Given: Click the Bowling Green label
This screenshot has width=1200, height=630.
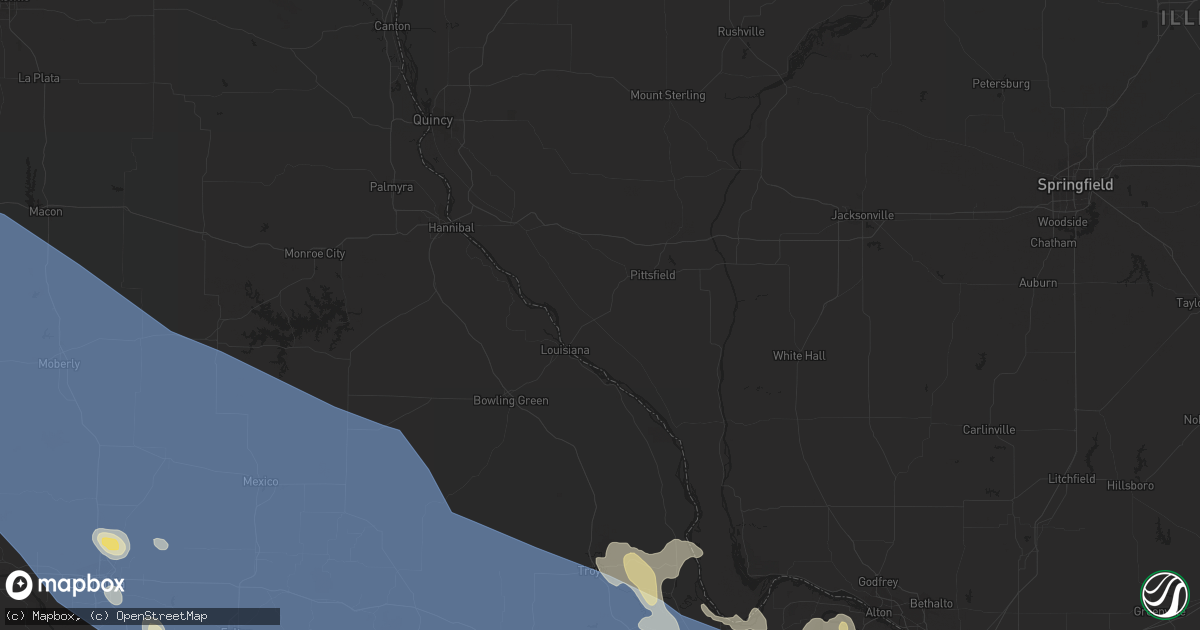Looking at the screenshot, I should (511, 401).
